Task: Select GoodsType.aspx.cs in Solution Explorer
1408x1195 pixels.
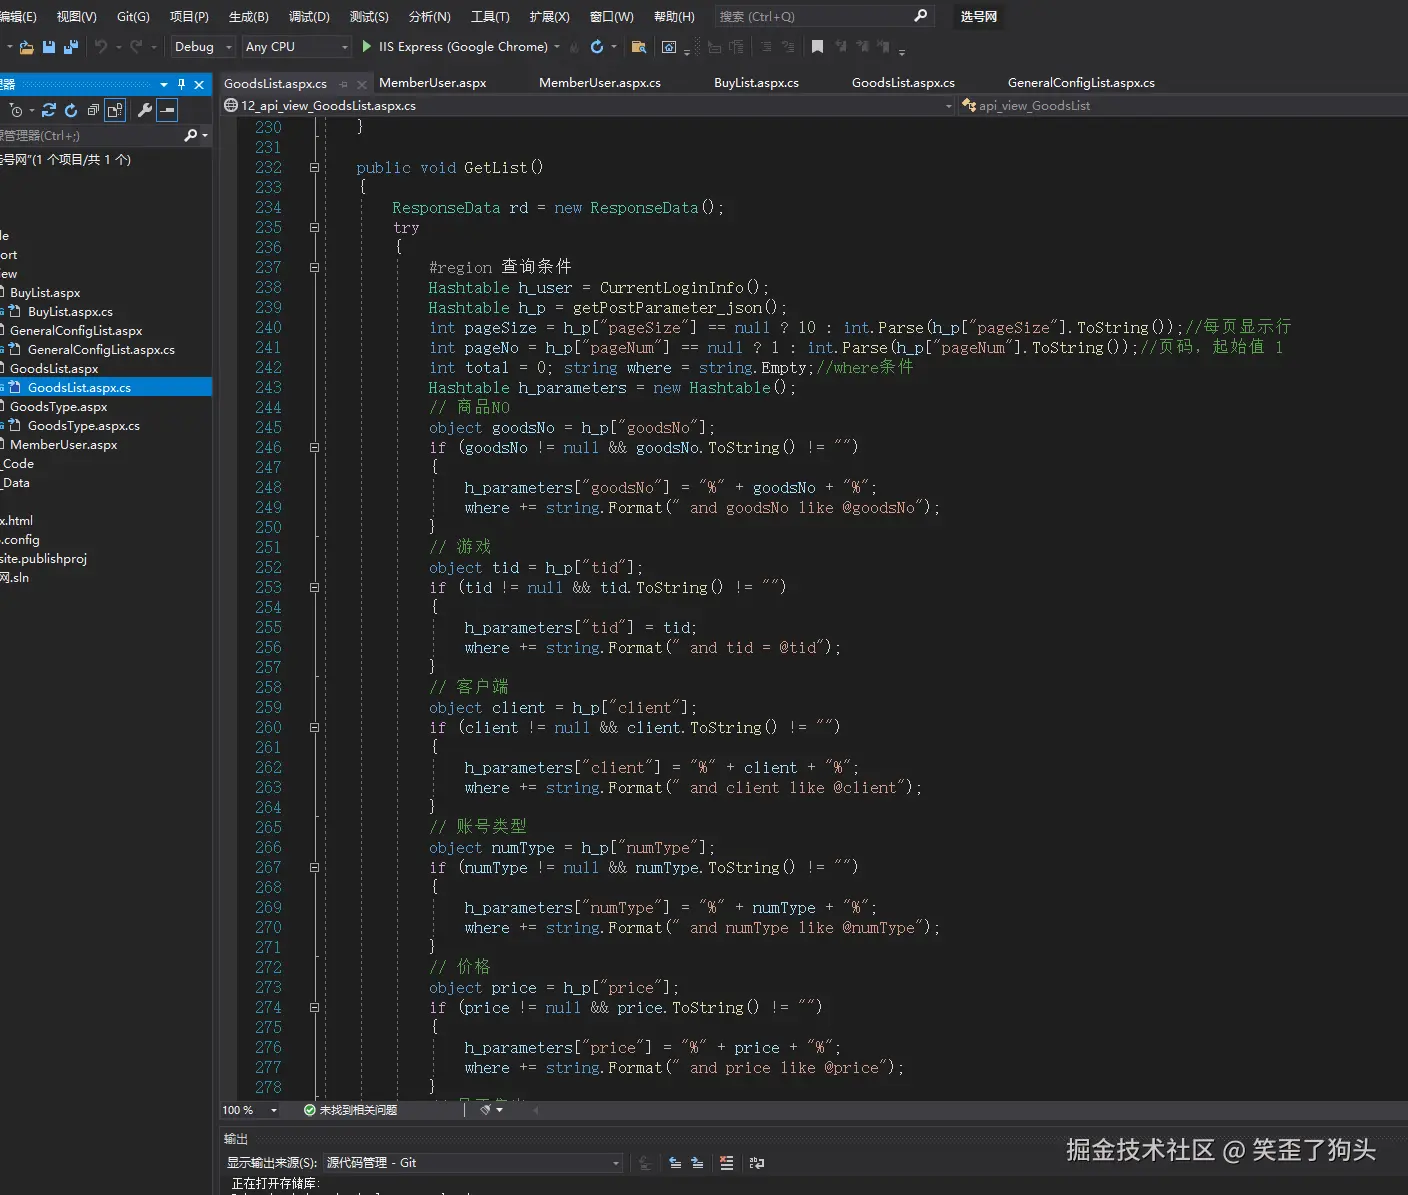Action: click(x=83, y=426)
